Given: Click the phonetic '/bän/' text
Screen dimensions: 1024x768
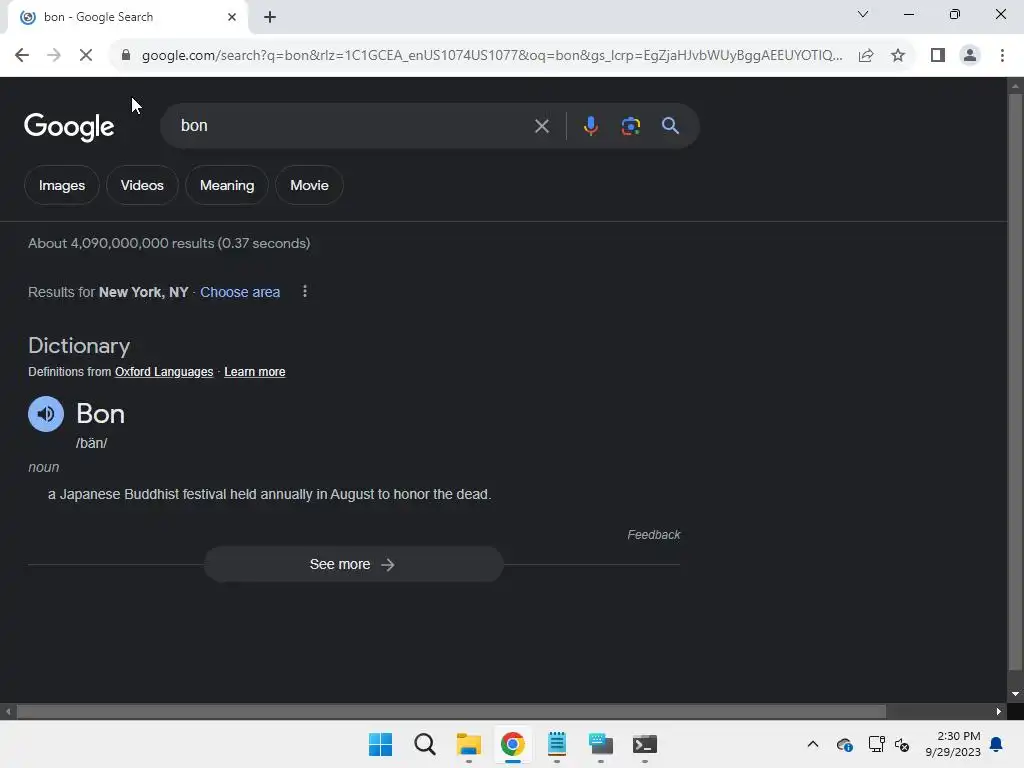Looking at the screenshot, I should [91, 443].
